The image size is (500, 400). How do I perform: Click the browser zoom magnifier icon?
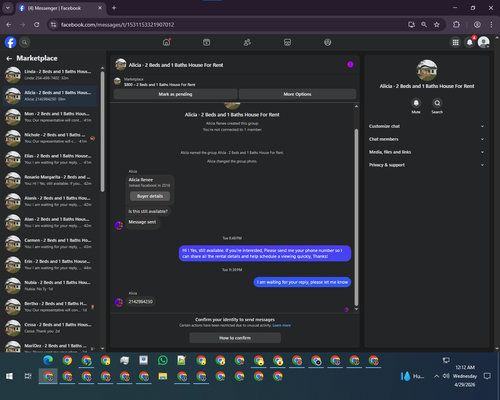coord(424,25)
